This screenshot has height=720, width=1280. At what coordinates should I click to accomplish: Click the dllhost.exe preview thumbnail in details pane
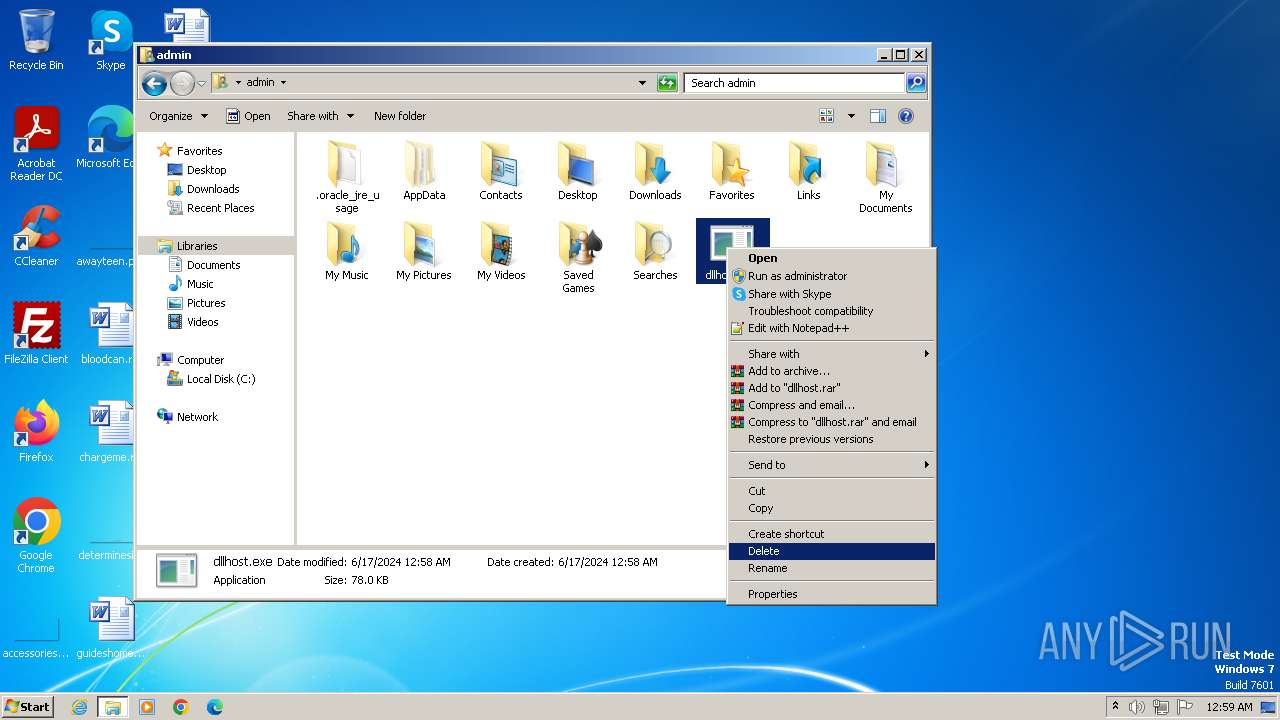177,571
